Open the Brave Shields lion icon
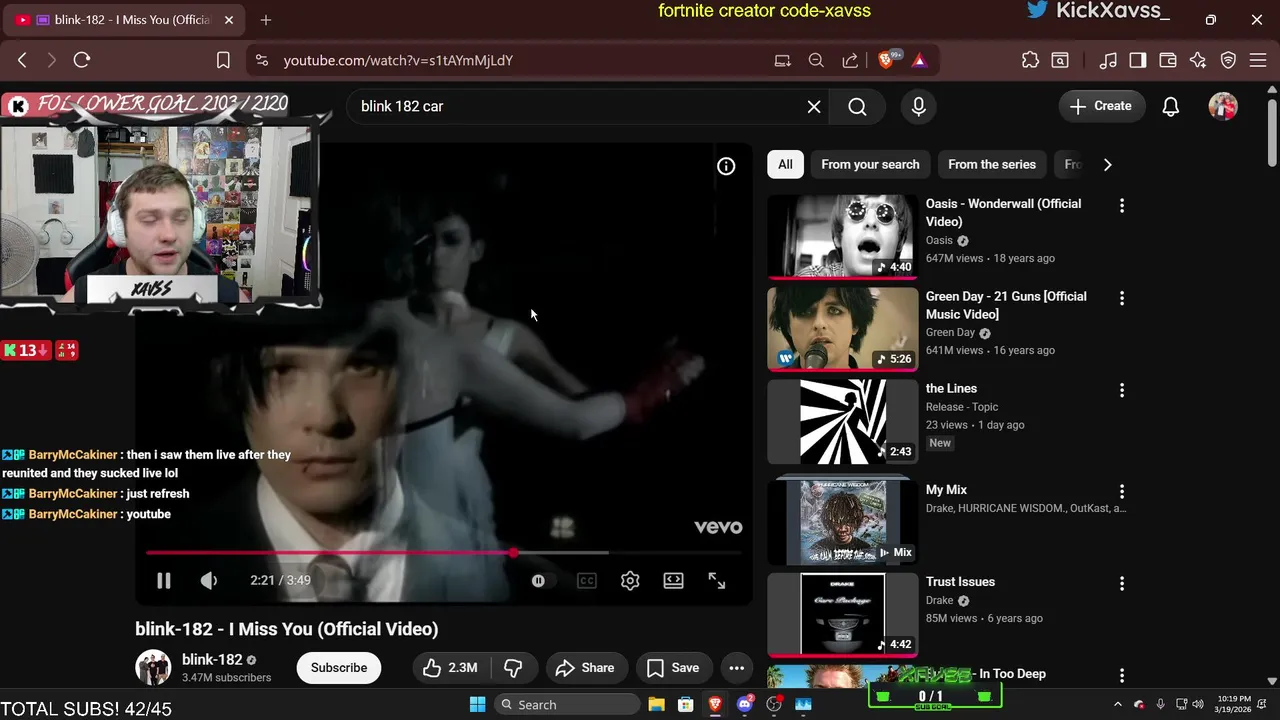Screen dimensions: 1280x720 click(886, 60)
